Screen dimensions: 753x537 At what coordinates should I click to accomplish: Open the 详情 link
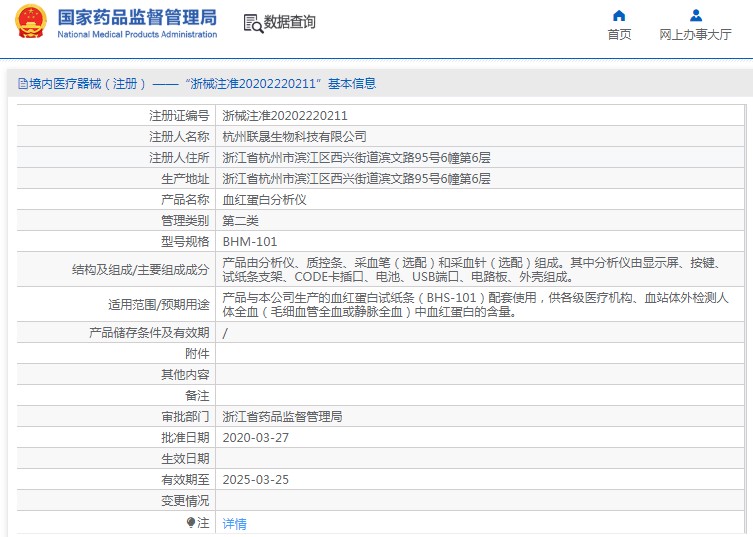pyautogui.click(x=234, y=524)
